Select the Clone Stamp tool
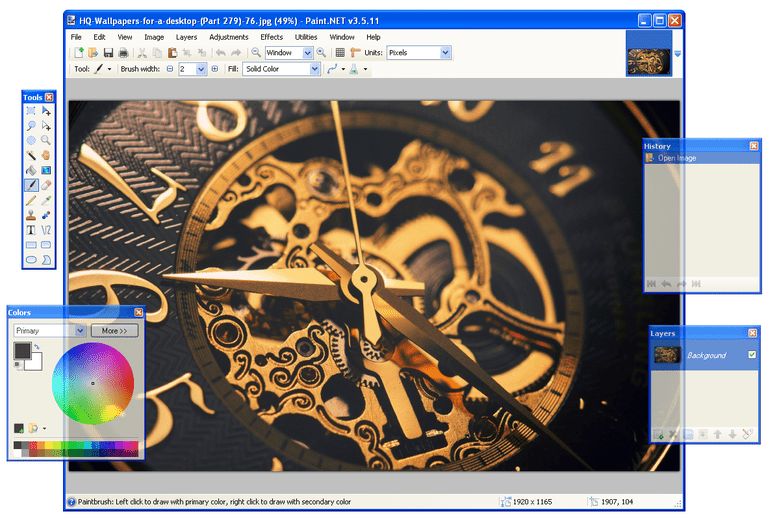Image resolution: width=768 pixels, height=518 pixels. tap(31, 215)
